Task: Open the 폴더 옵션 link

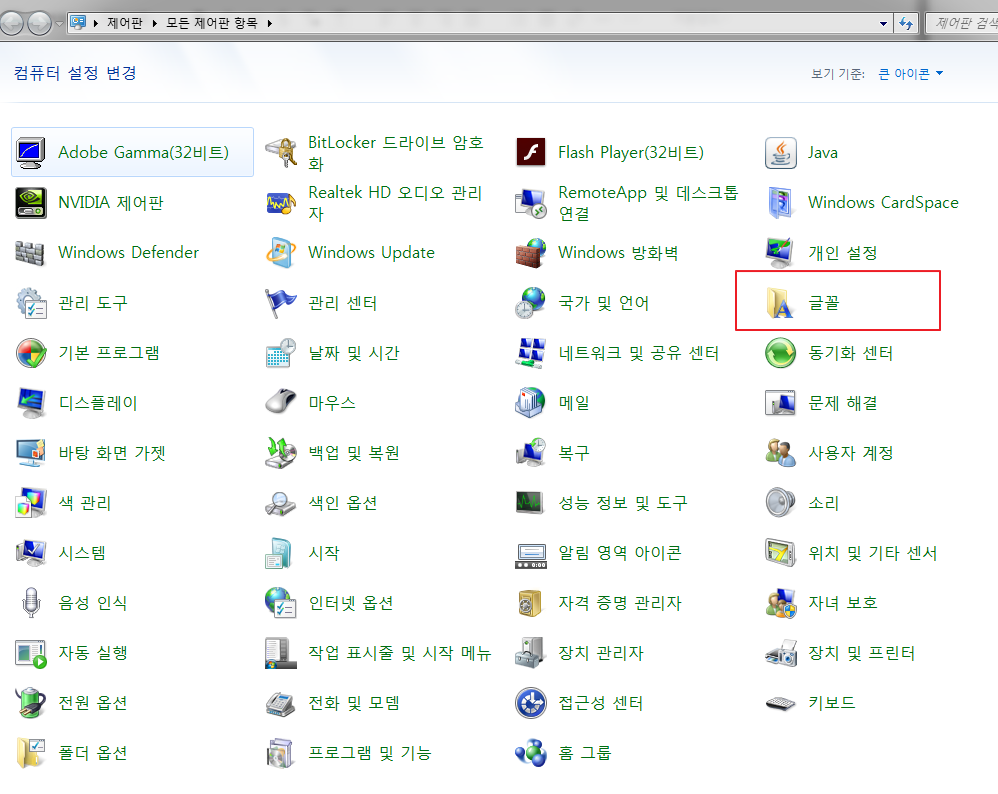Action: [93, 753]
